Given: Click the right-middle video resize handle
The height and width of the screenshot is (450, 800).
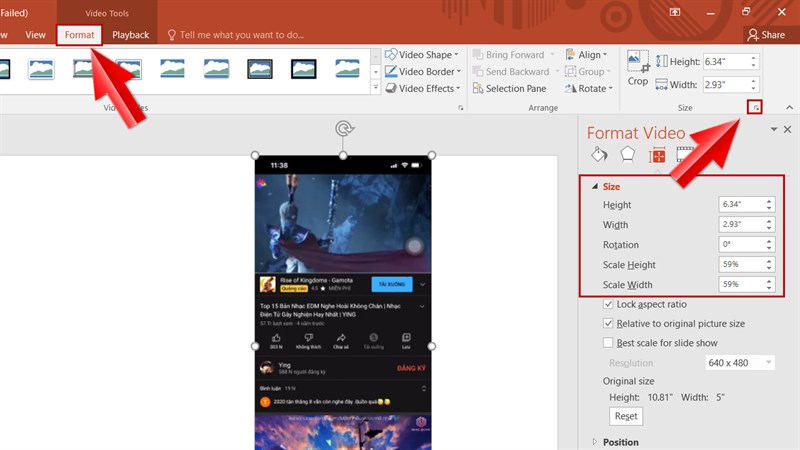Looking at the screenshot, I should pos(432,346).
